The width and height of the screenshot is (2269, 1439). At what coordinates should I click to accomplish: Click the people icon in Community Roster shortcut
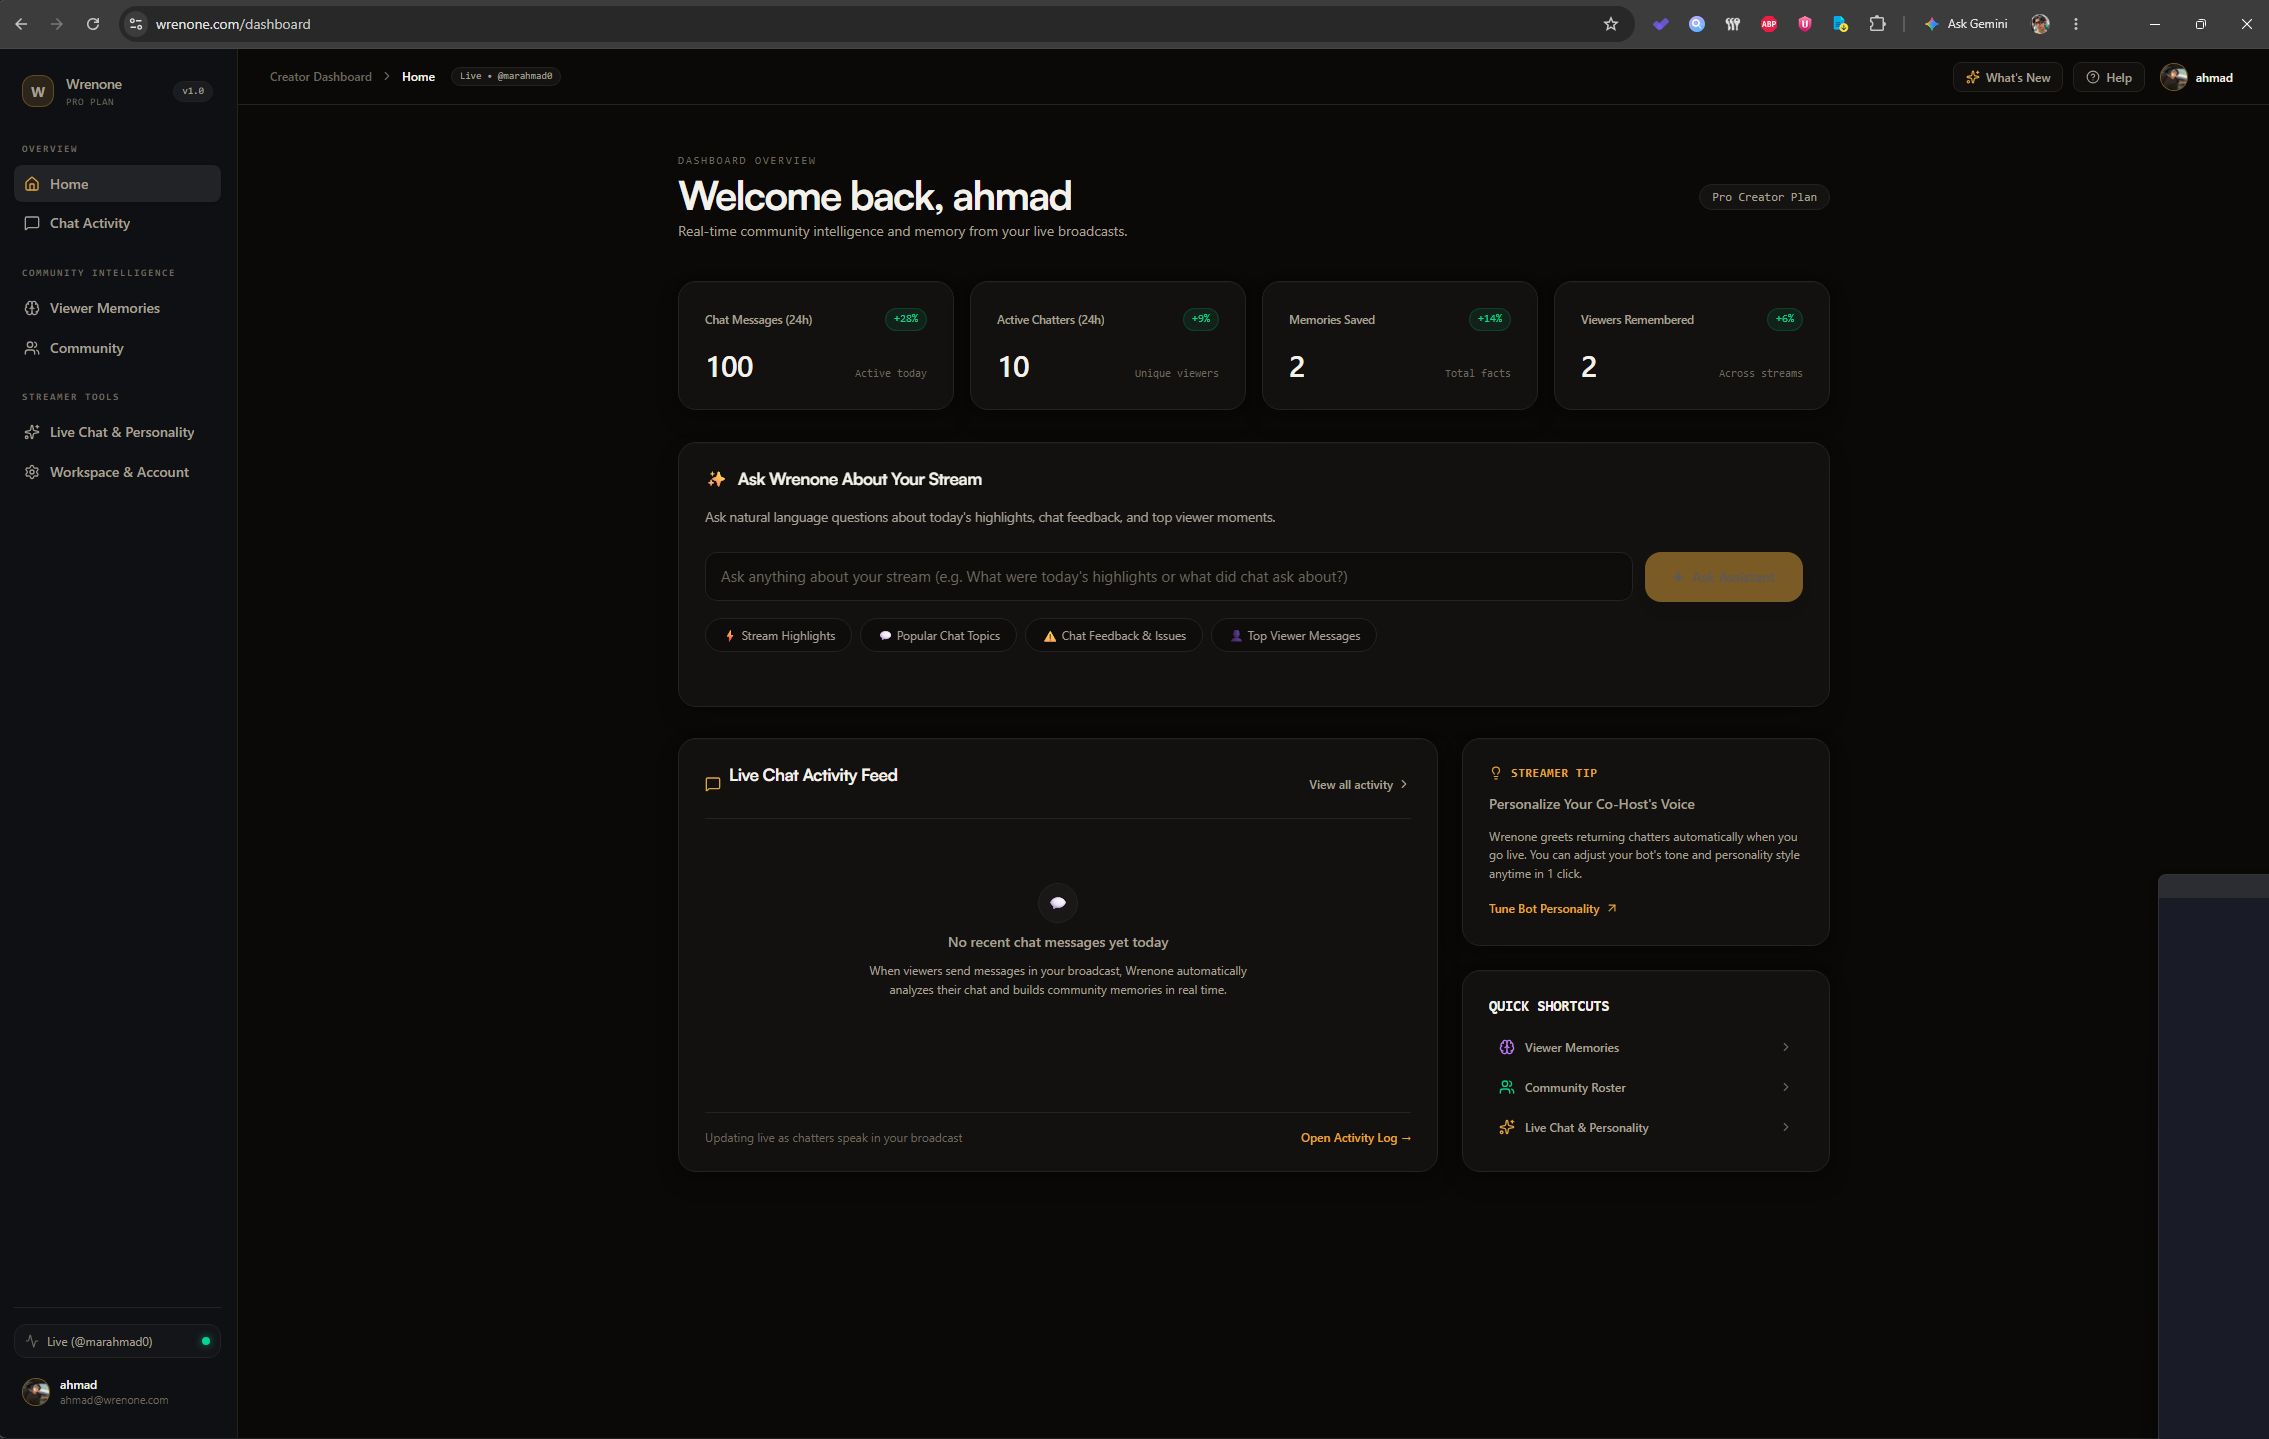(1507, 1087)
